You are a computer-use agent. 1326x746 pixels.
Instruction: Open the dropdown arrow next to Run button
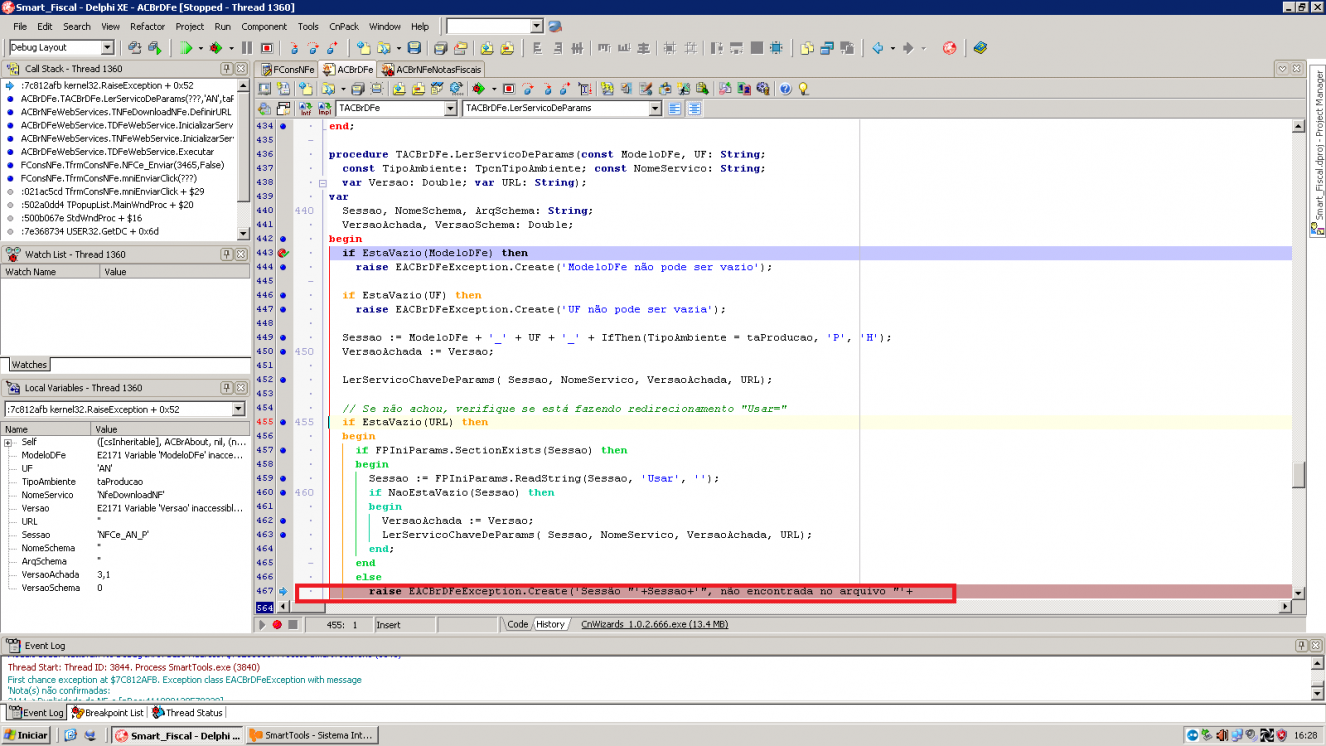pyautogui.click(x=200, y=47)
